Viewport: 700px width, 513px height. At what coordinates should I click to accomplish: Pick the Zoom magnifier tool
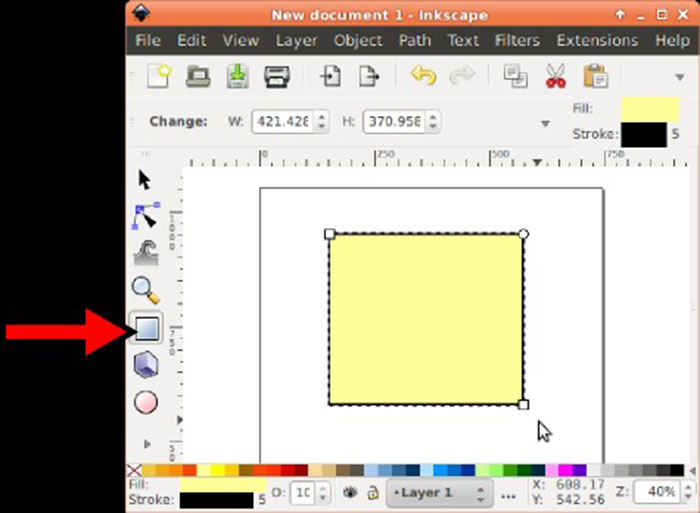(146, 291)
